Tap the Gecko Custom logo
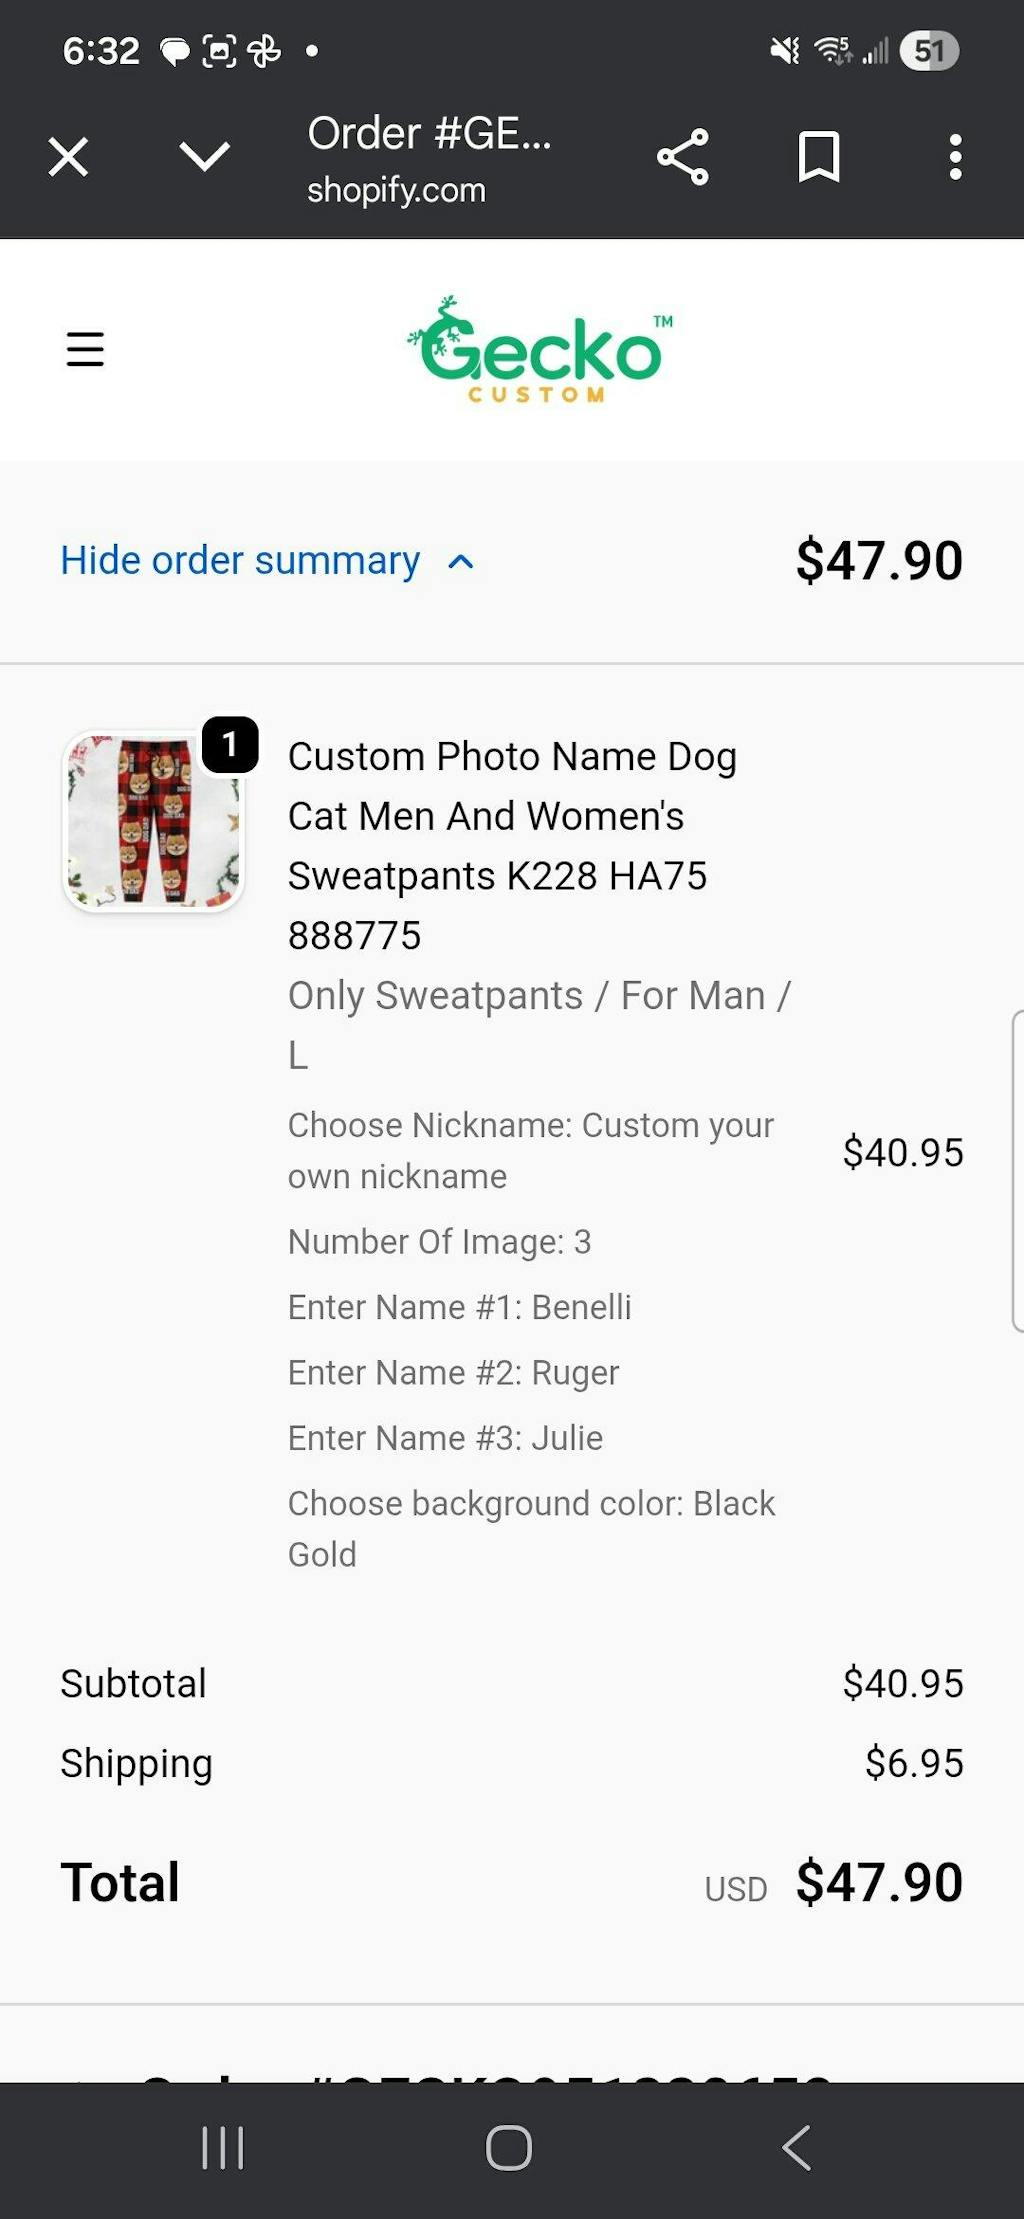 pyautogui.click(x=540, y=350)
